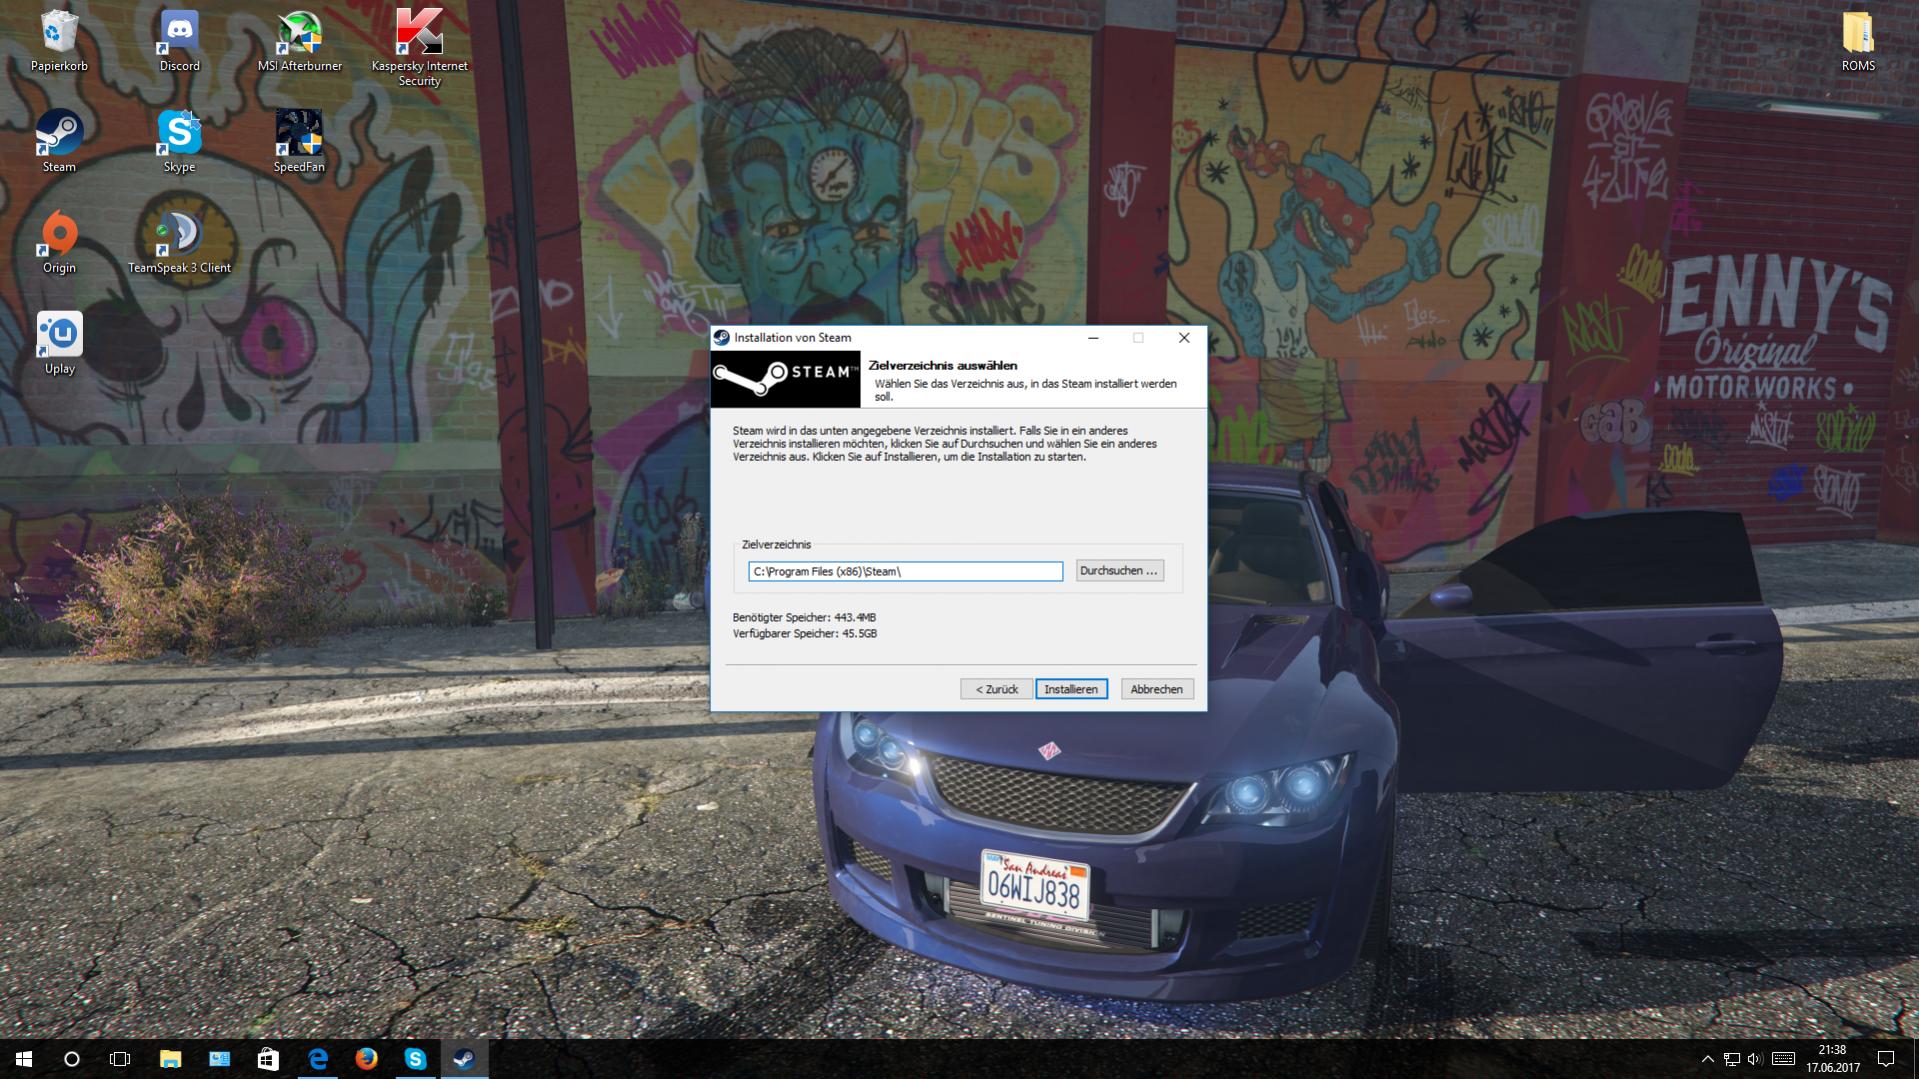This screenshot has width=1919, height=1079.
Task: Open the ROMS folder on desktop
Action: tap(1858, 40)
